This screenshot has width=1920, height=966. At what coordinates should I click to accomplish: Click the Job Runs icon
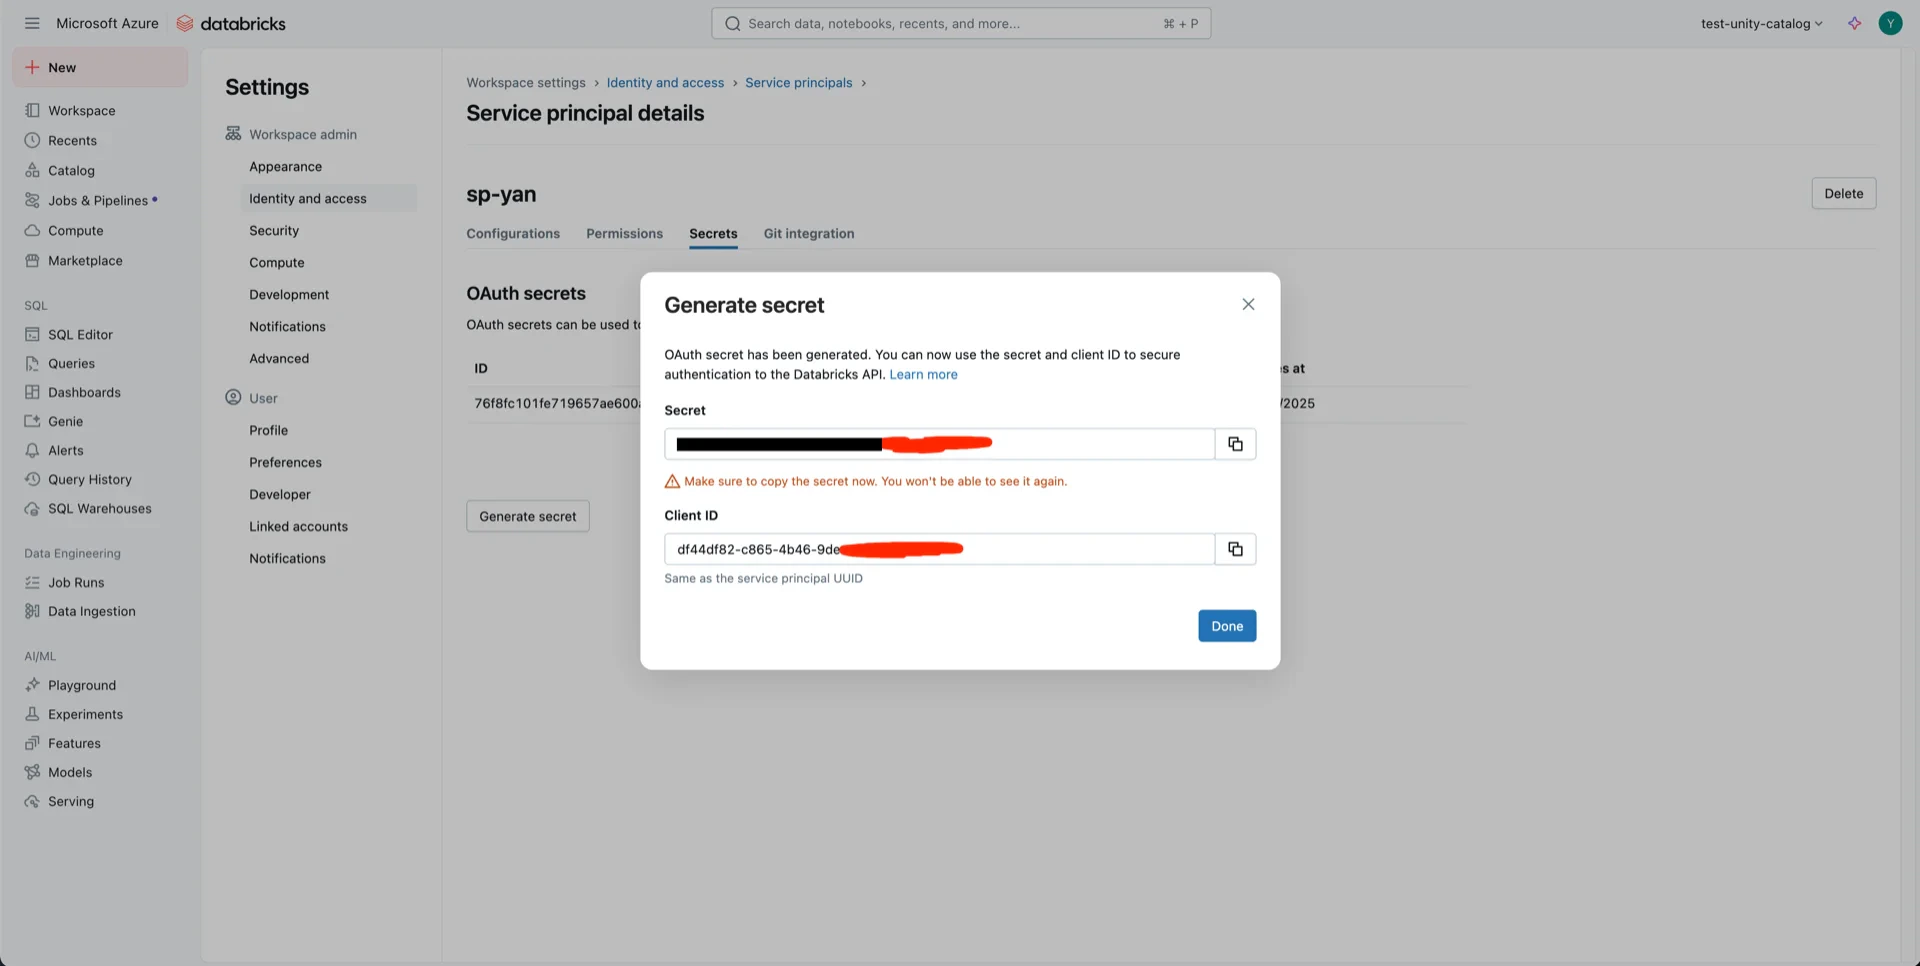(x=32, y=582)
